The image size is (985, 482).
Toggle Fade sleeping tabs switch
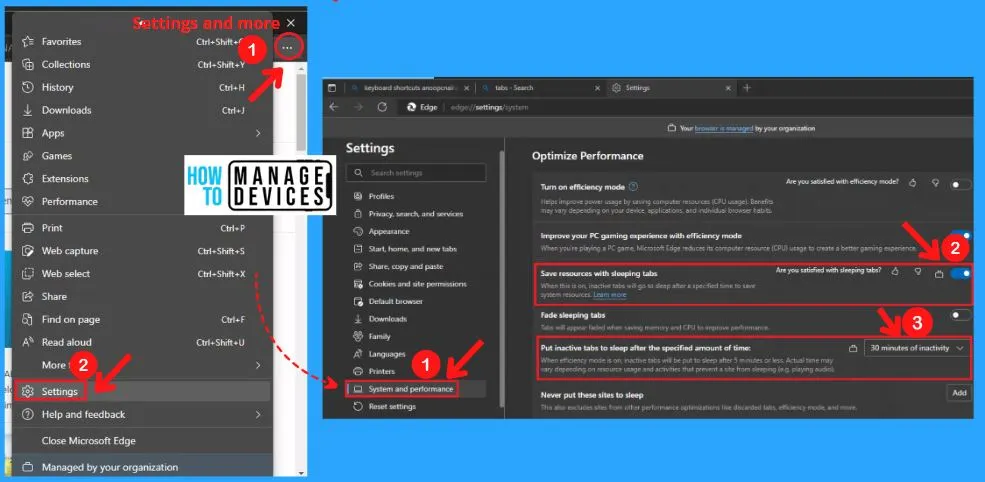pyautogui.click(x=961, y=315)
